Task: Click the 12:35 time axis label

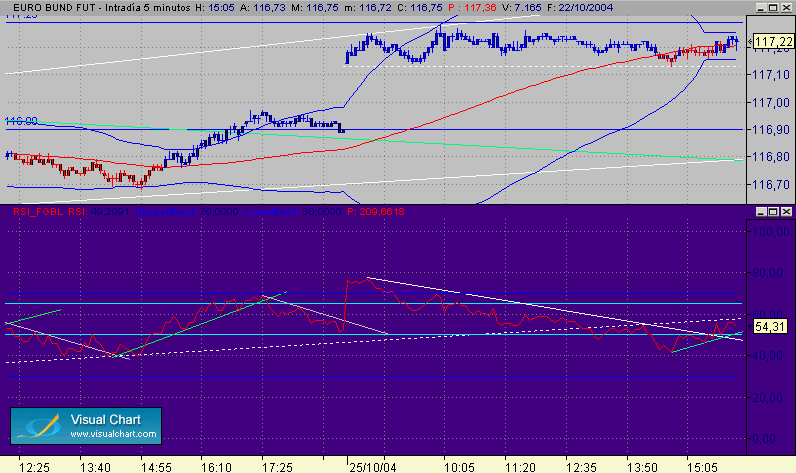Action: coord(581,467)
